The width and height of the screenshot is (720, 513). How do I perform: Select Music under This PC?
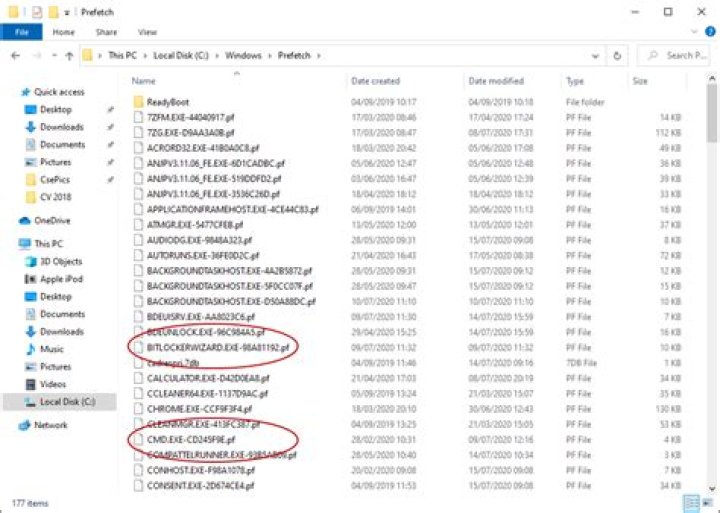[51, 349]
